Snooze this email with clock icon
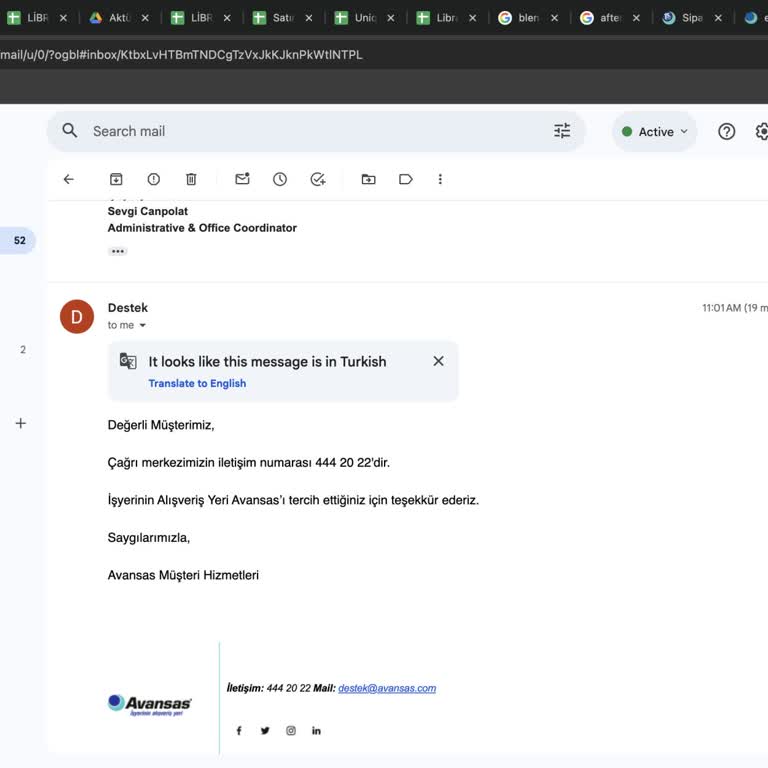Image resolution: width=768 pixels, height=768 pixels. 280,179
